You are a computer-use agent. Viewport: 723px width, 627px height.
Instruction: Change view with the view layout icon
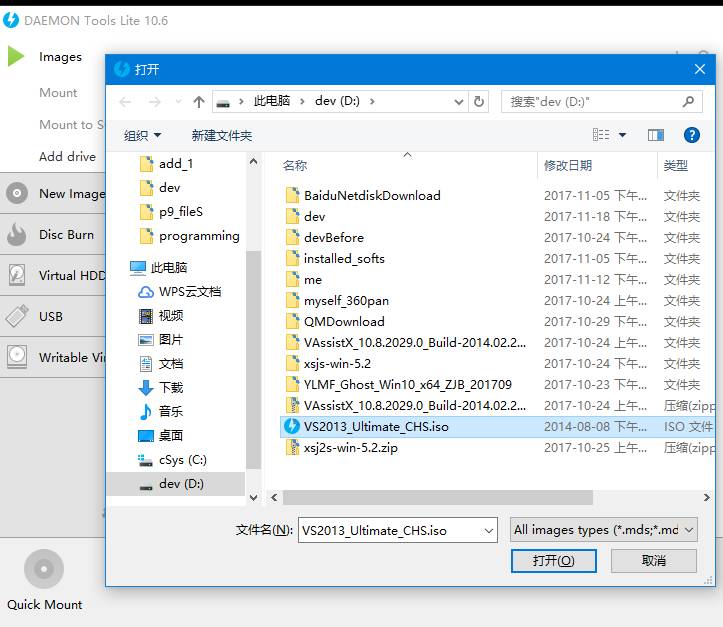(601, 135)
